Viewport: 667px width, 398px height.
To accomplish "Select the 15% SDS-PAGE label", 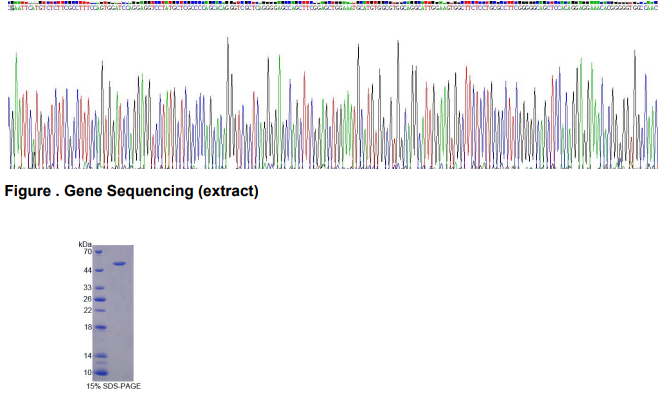I will [x=114, y=386].
